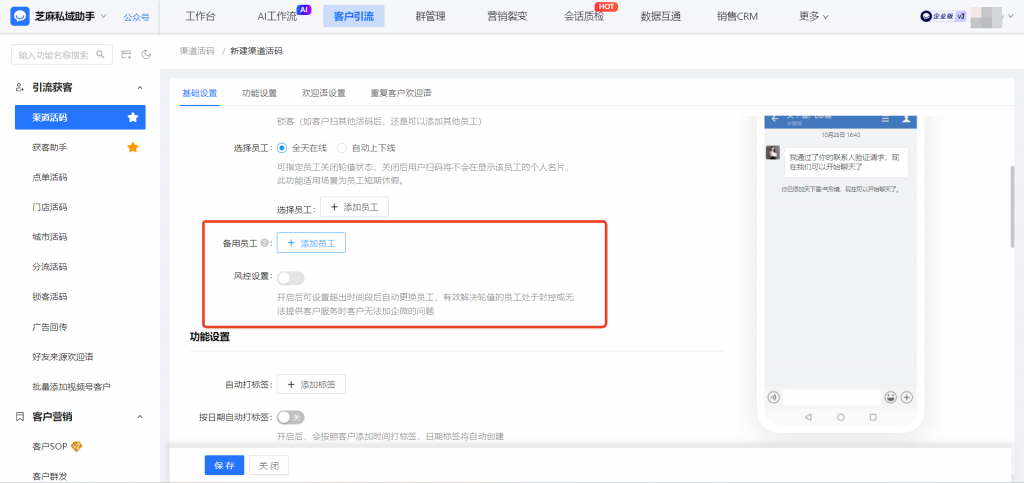Enable the 风控设置 toggle switch
This screenshot has height=483, width=1024.
291,278
